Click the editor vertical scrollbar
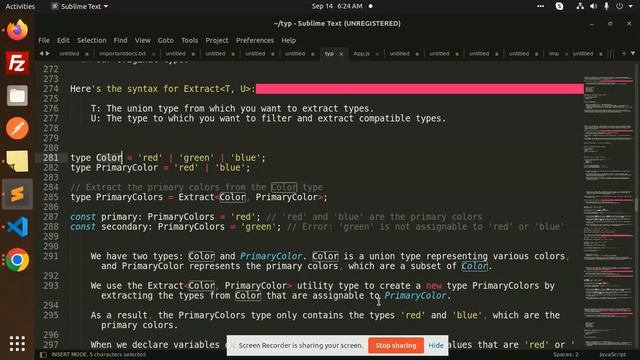Image resolution: width=640 pixels, height=360 pixels. point(636,206)
